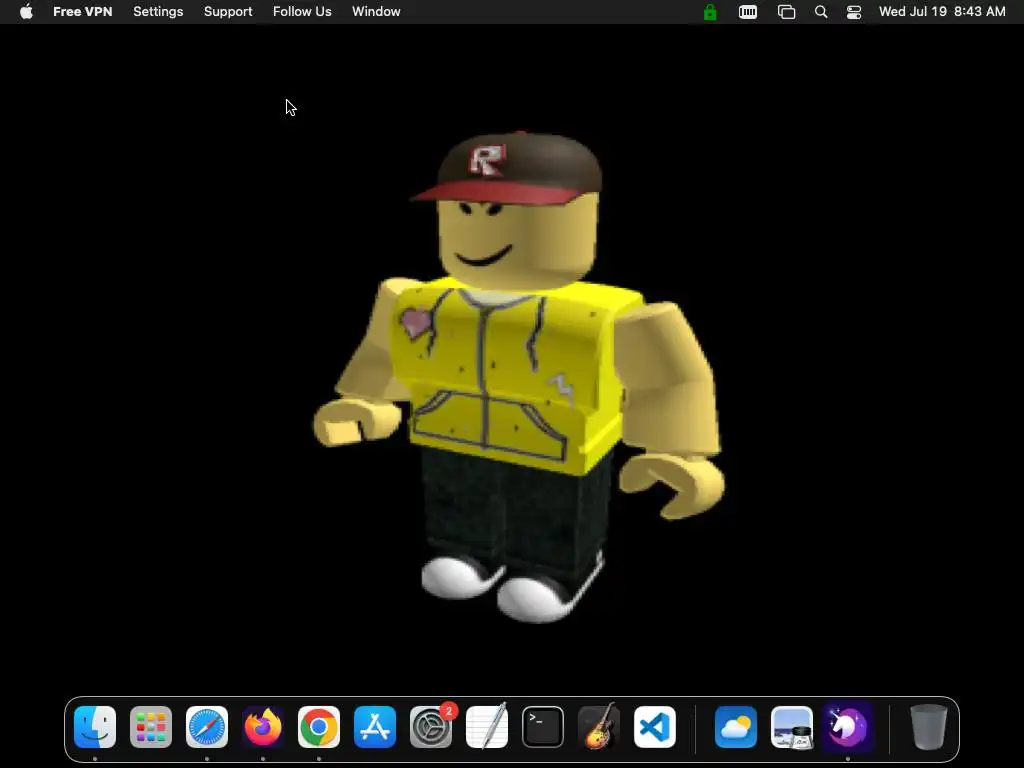Click the overlapping windows icon in menu bar

point(786,12)
